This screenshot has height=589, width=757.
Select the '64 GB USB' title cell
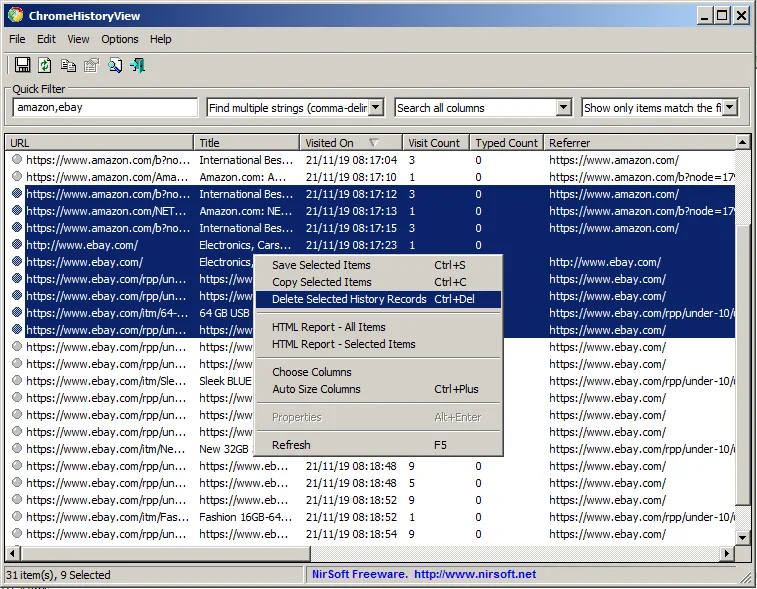coord(224,313)
